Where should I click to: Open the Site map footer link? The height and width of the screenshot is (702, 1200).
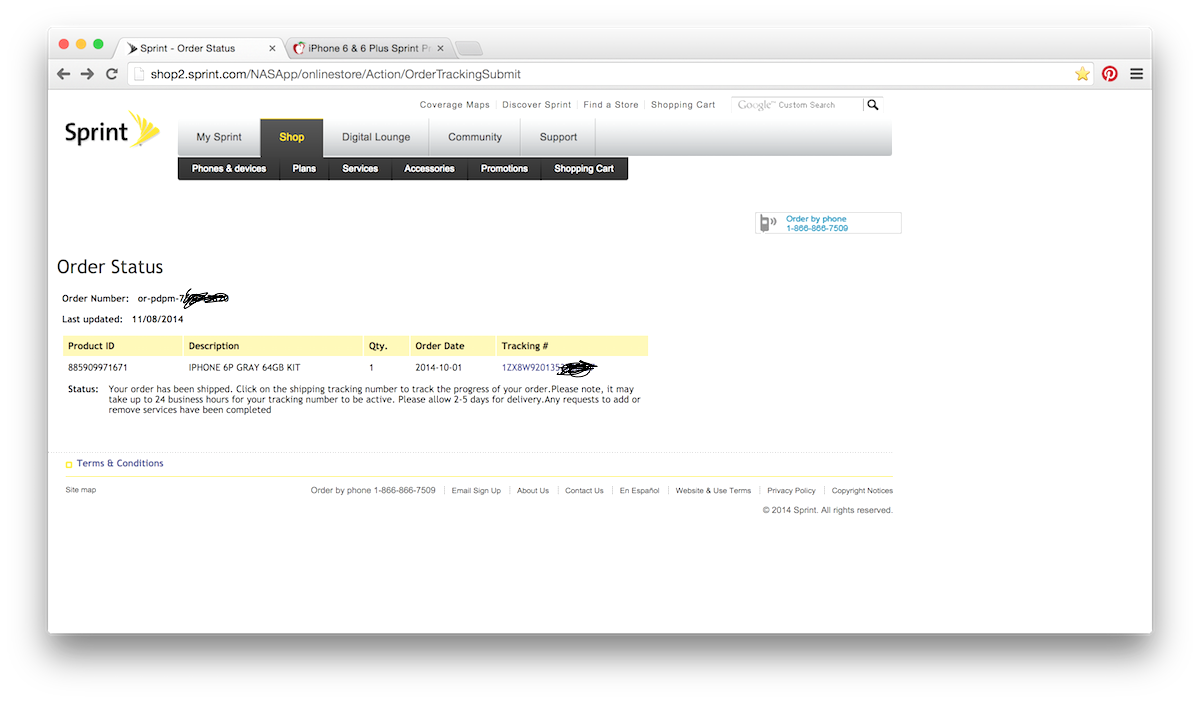click(x=81, y=490)
